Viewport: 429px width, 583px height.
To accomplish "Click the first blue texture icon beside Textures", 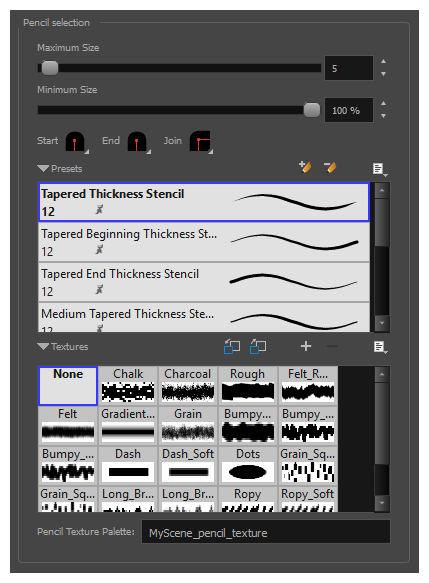I will pos(232,347).
